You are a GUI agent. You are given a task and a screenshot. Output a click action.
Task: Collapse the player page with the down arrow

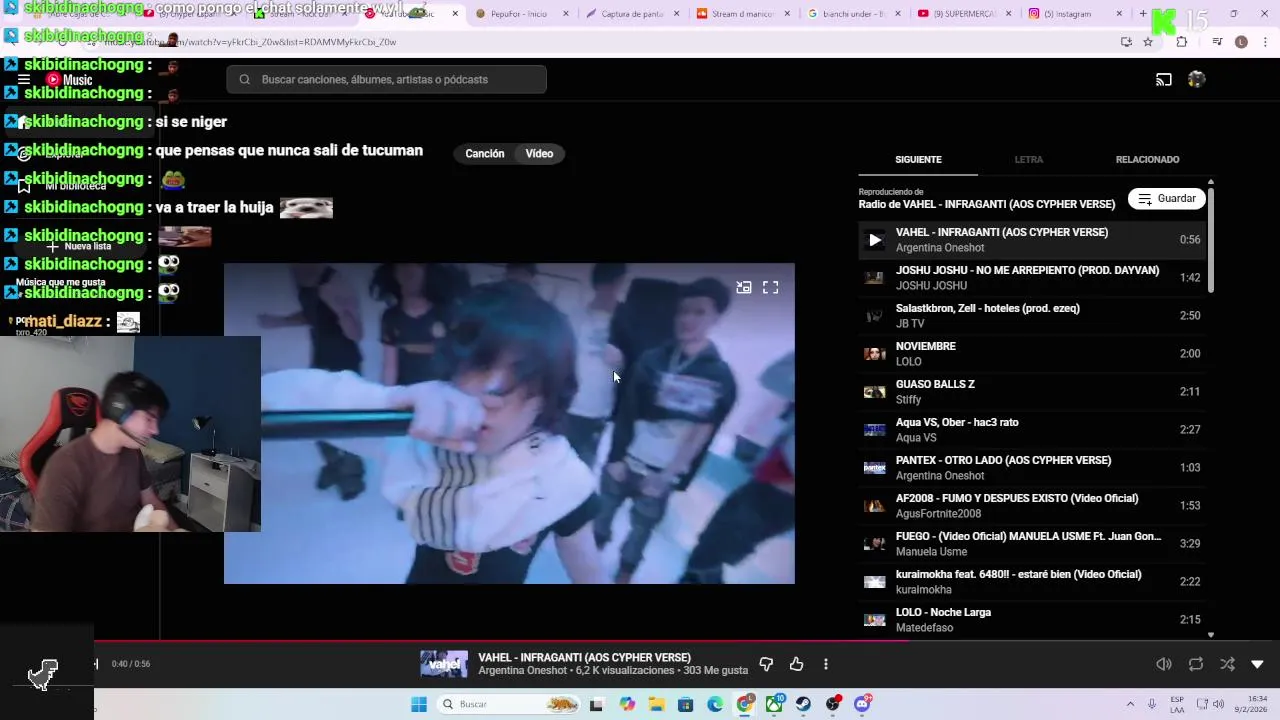tap(1258, 664)
